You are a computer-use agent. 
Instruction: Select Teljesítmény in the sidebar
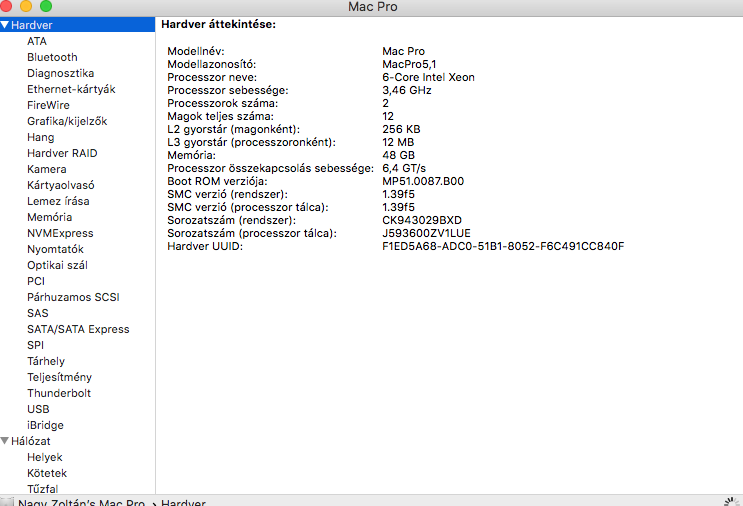[60, 377]
